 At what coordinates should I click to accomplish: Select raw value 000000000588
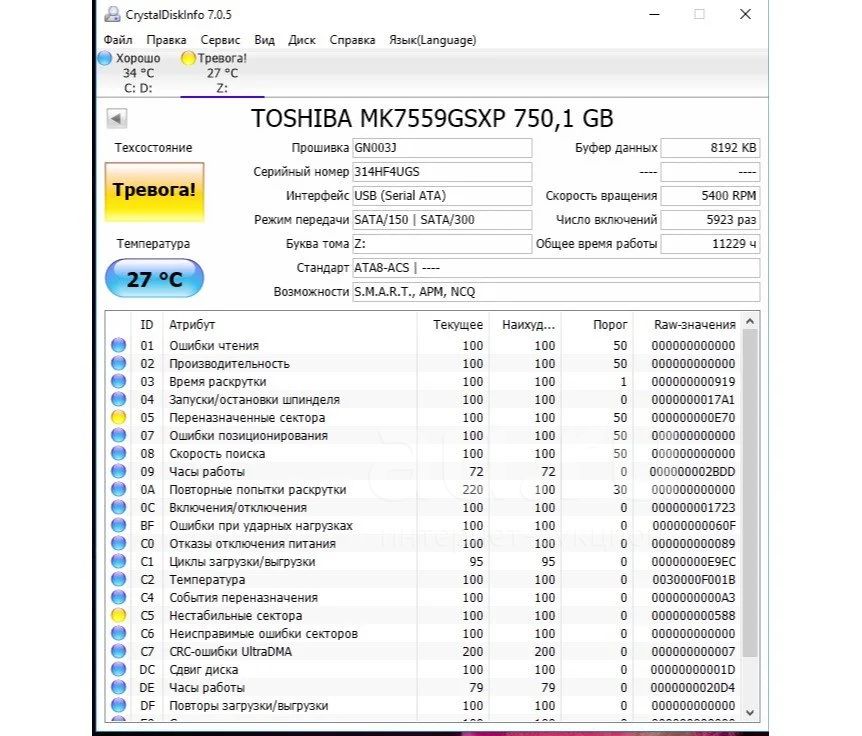point(693,616)
